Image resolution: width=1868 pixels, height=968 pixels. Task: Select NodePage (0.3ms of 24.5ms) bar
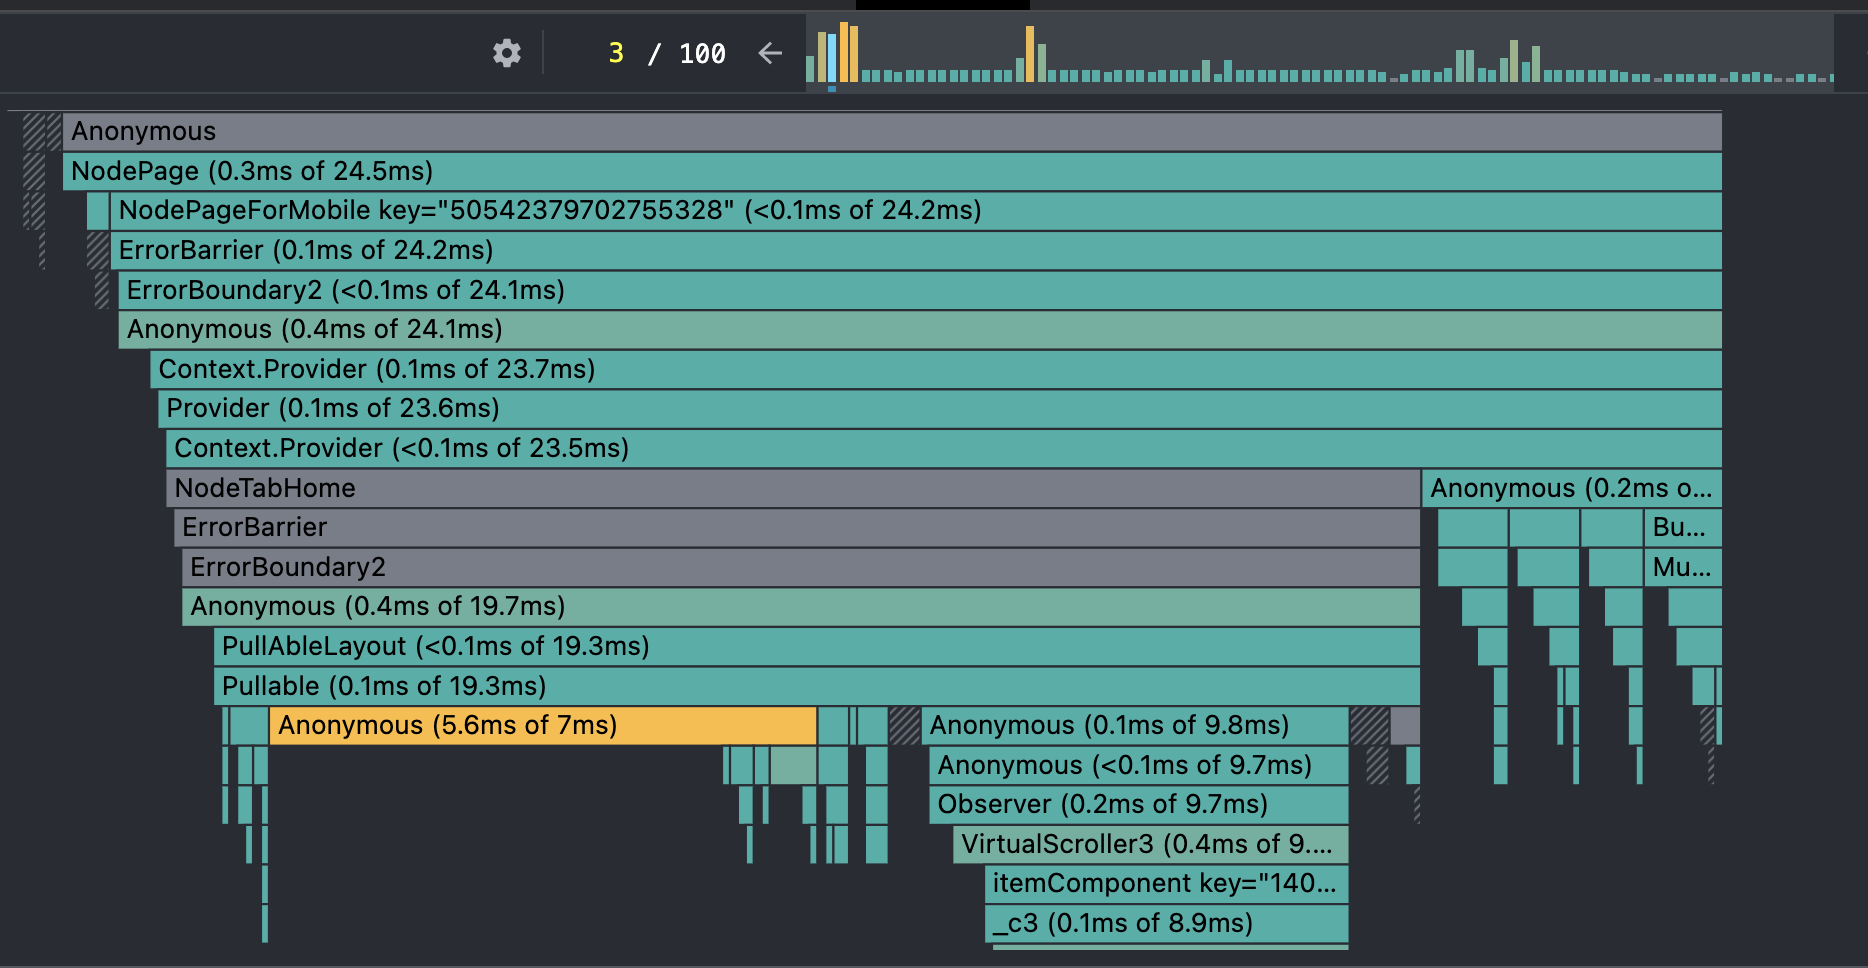[892, 171]
